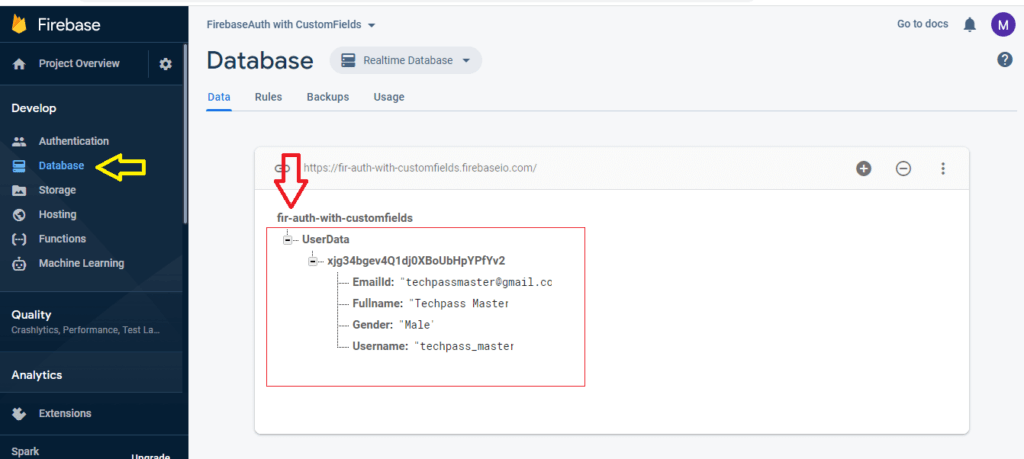
Task: Click the Functions braces icon
Action: coord(20,239)
